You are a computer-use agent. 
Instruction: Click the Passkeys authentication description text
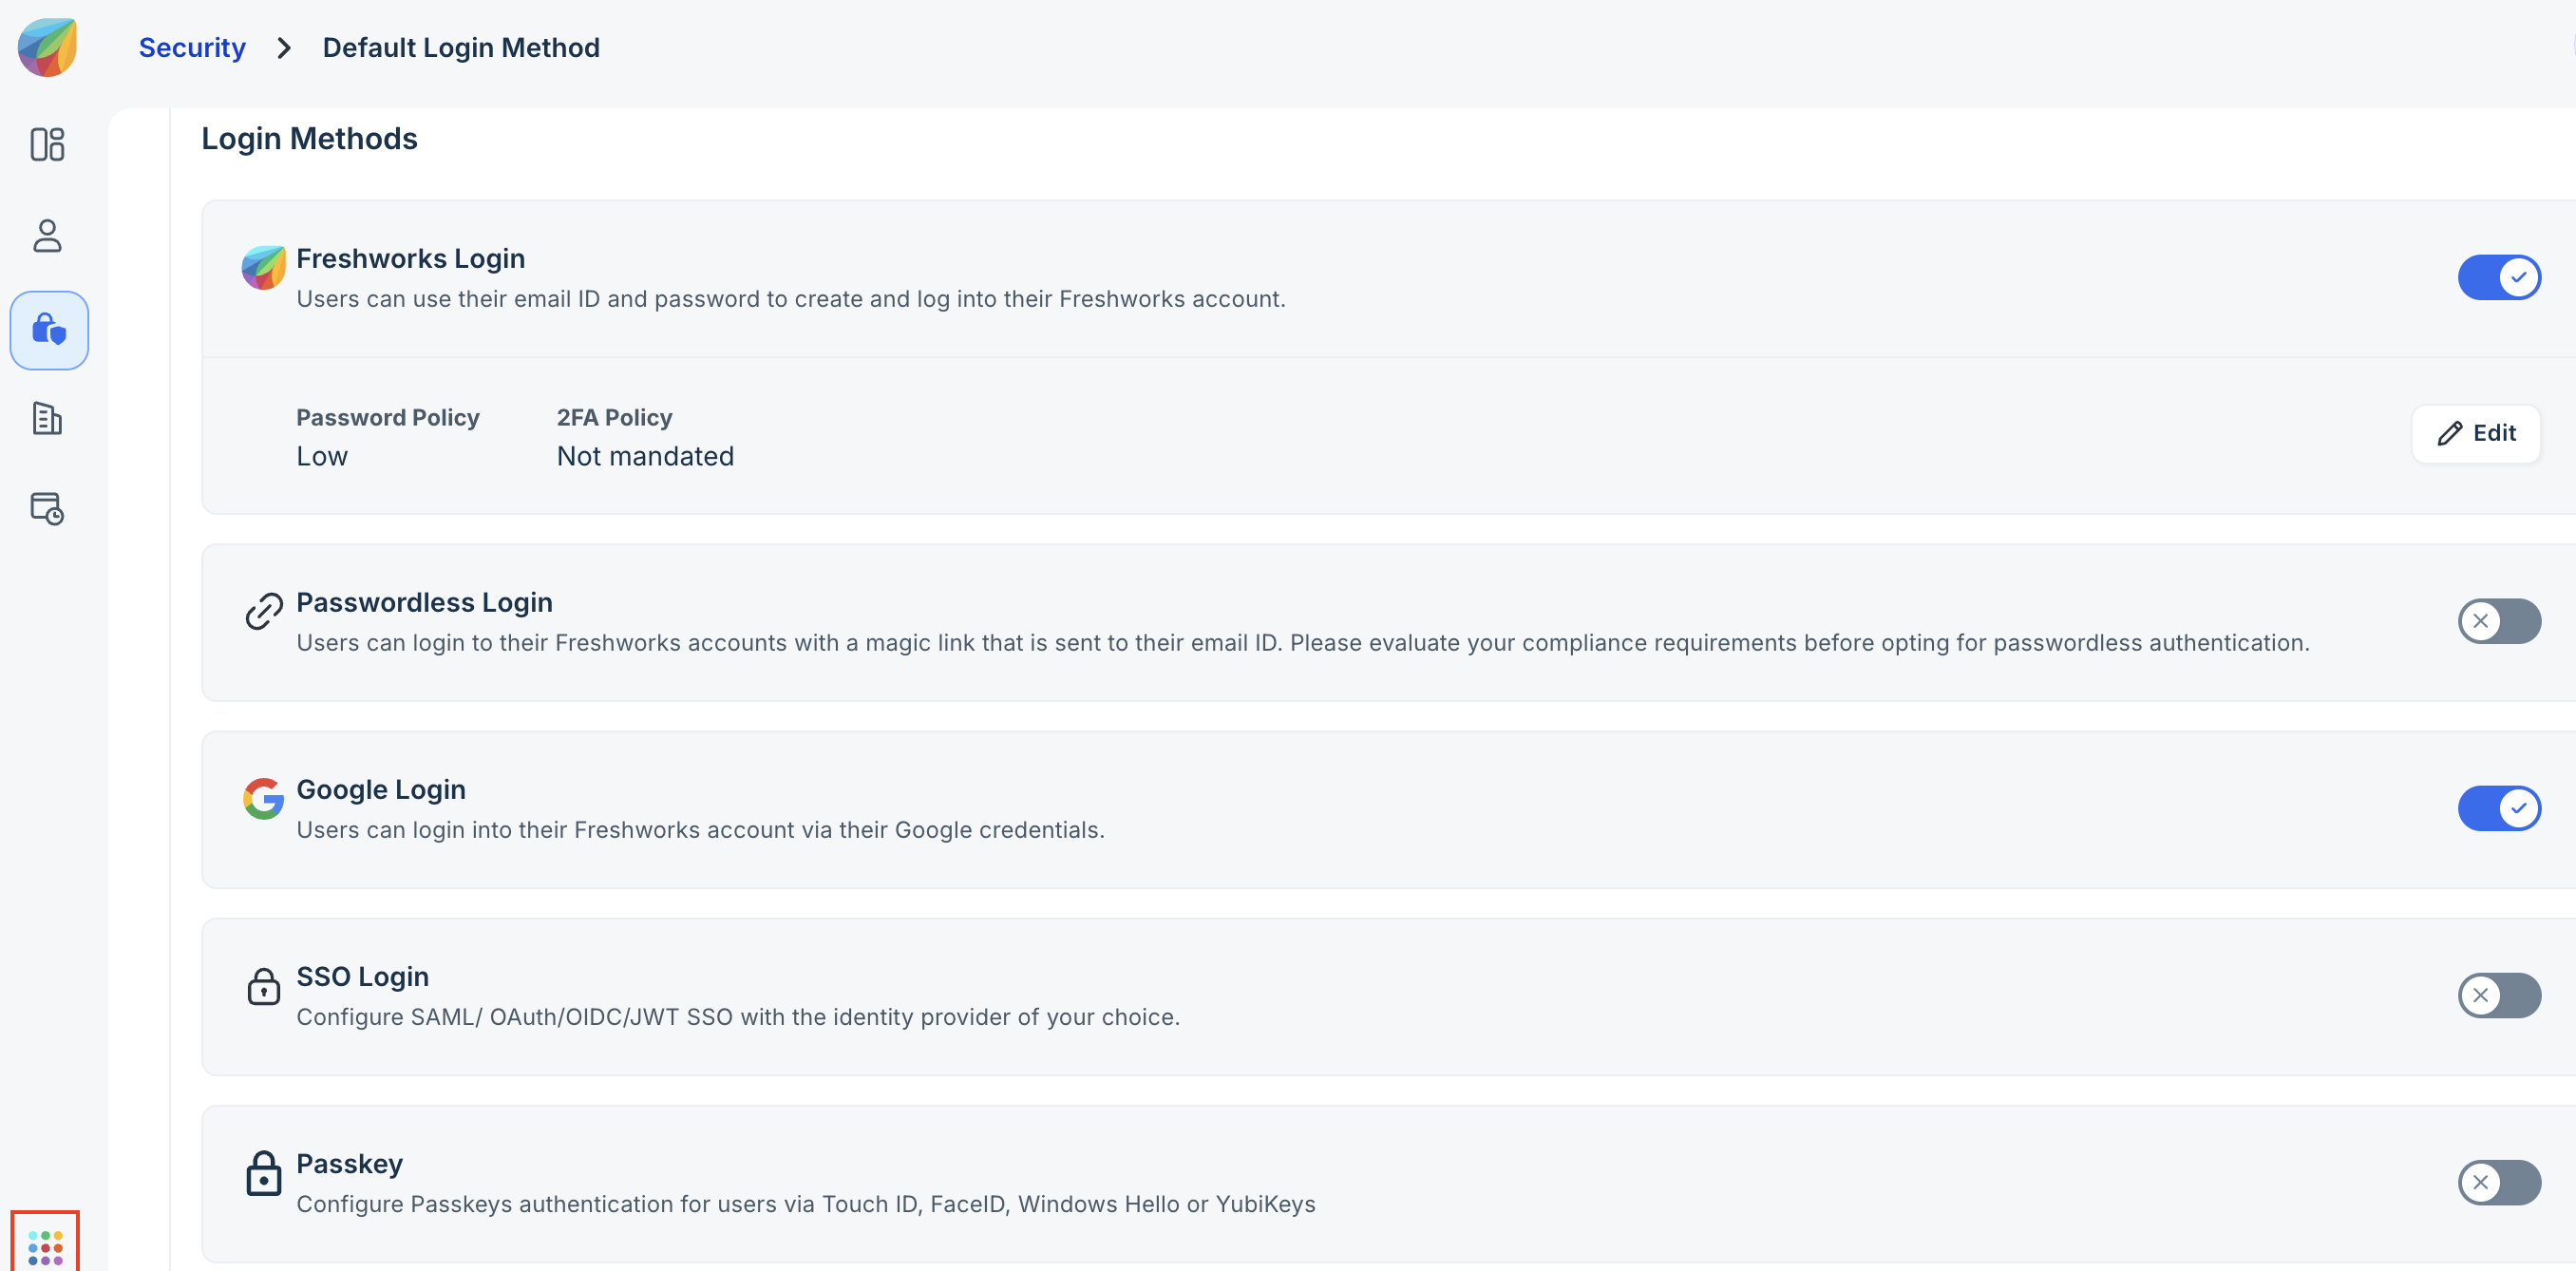click(806, 1204)
